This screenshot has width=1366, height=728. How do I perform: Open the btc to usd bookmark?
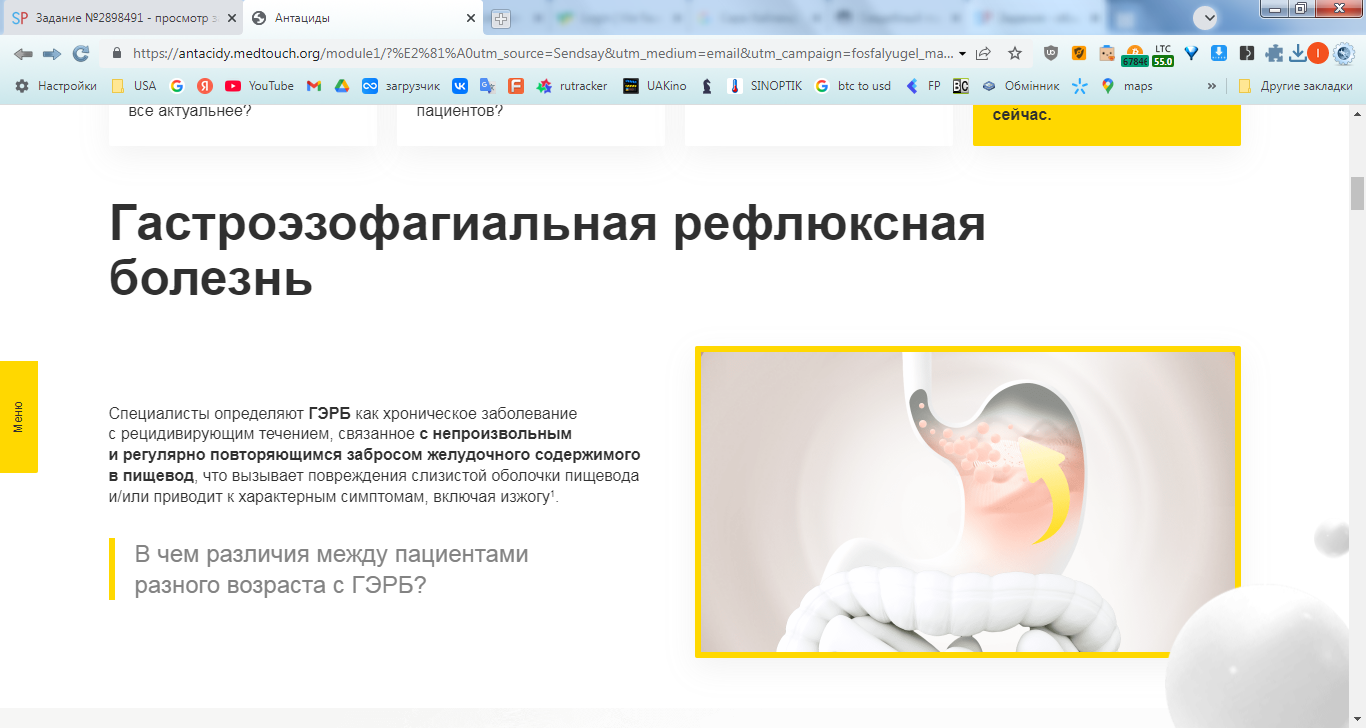853,86
